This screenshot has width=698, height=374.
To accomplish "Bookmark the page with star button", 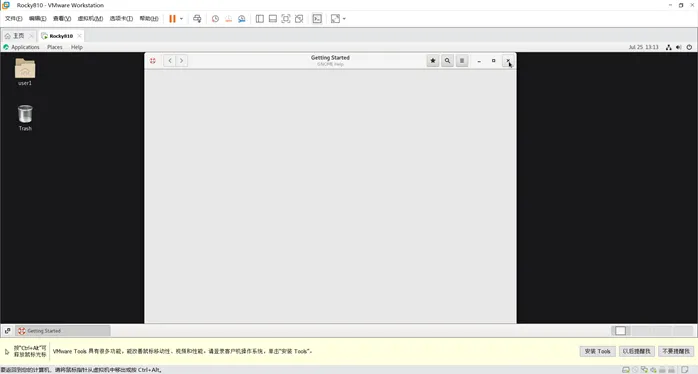I will (433, 61).
